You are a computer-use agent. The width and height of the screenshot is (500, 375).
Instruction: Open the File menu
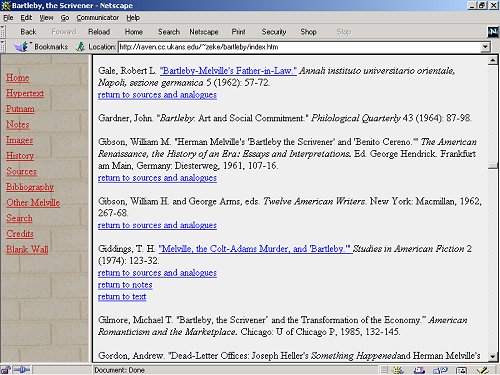tap(8, 18)
